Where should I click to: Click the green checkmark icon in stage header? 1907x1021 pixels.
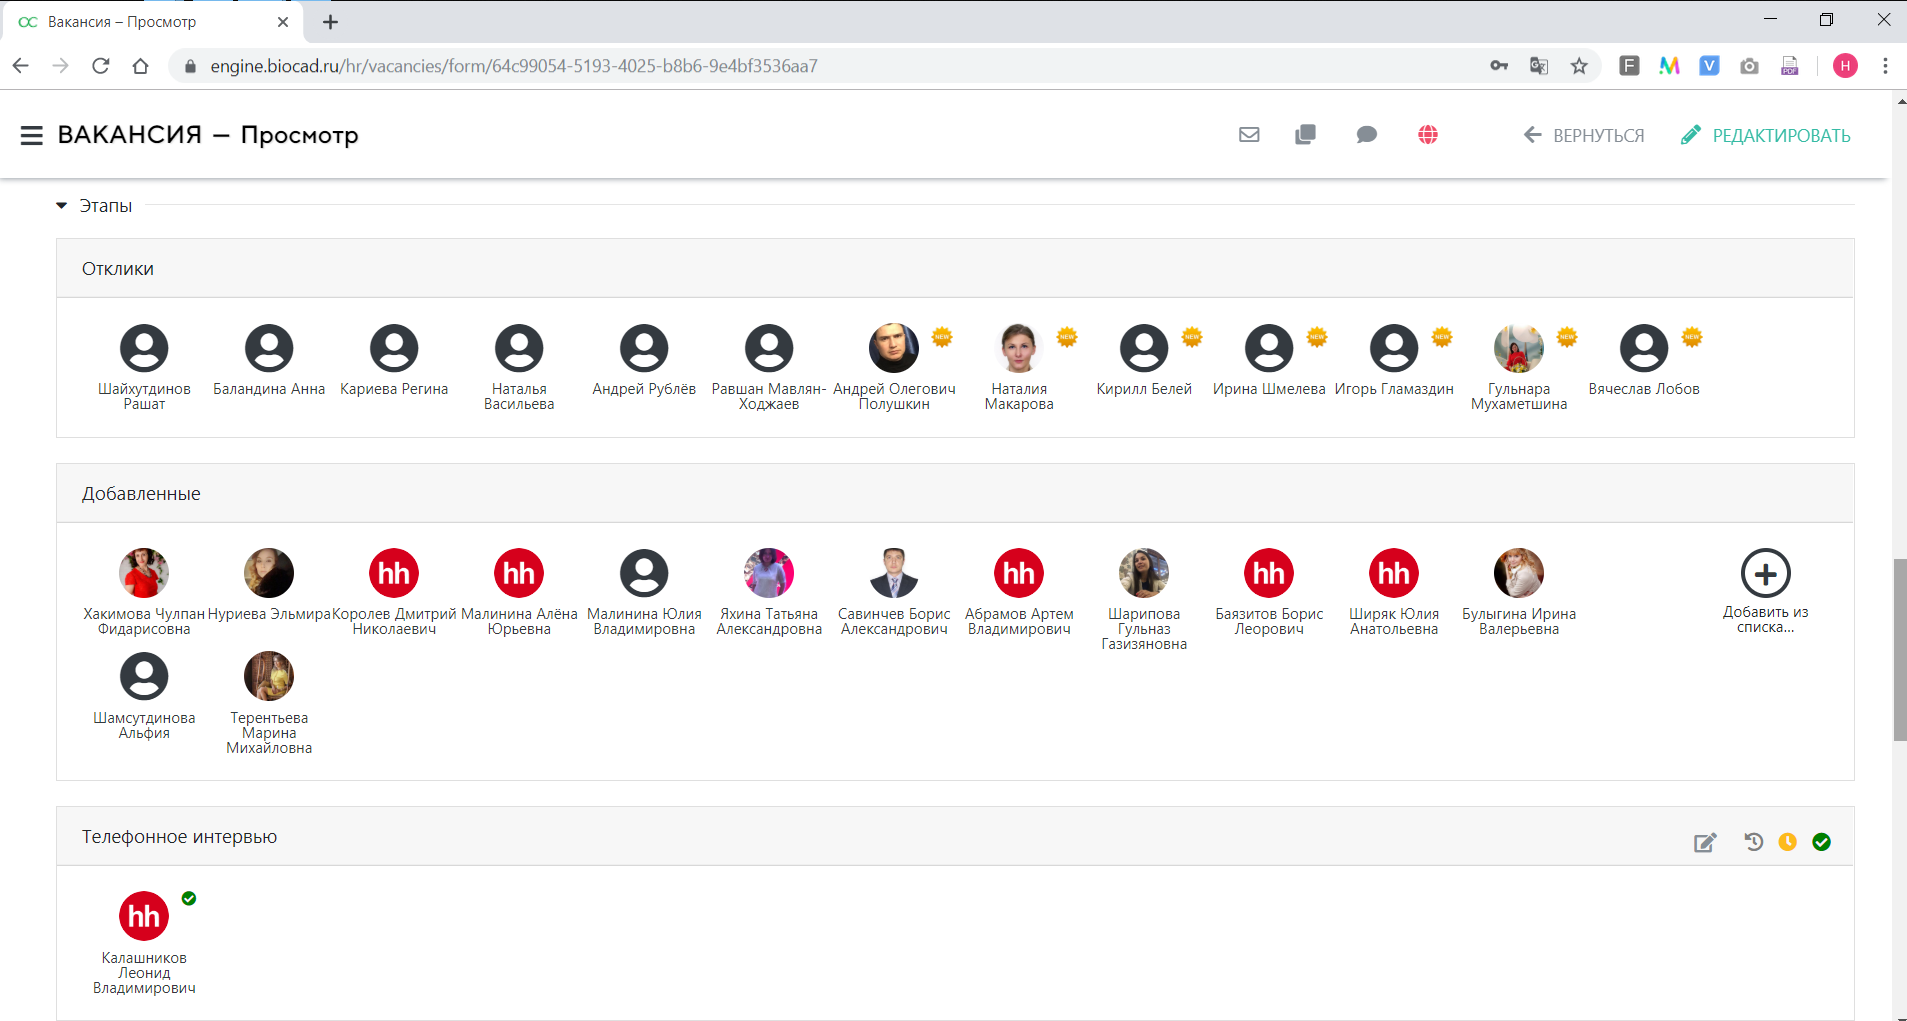(x=1822, y=842)
